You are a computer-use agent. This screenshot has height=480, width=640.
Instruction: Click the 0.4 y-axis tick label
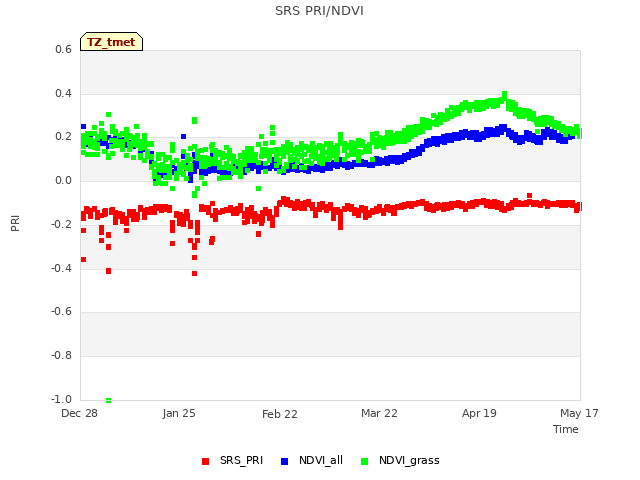pyautogui.click(x=63, y=93)
